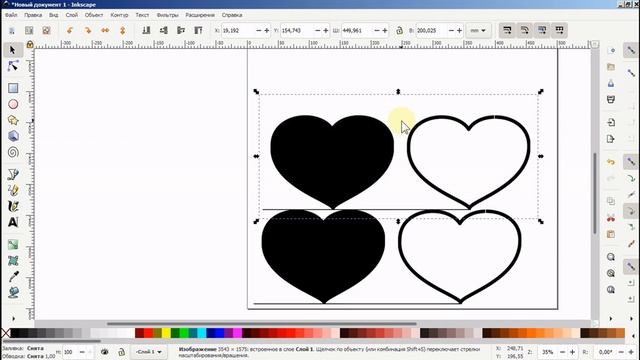This screenshot has width=640, height=360.
Task: Expand commands bar overflow arrow
Action: (611, 318)
